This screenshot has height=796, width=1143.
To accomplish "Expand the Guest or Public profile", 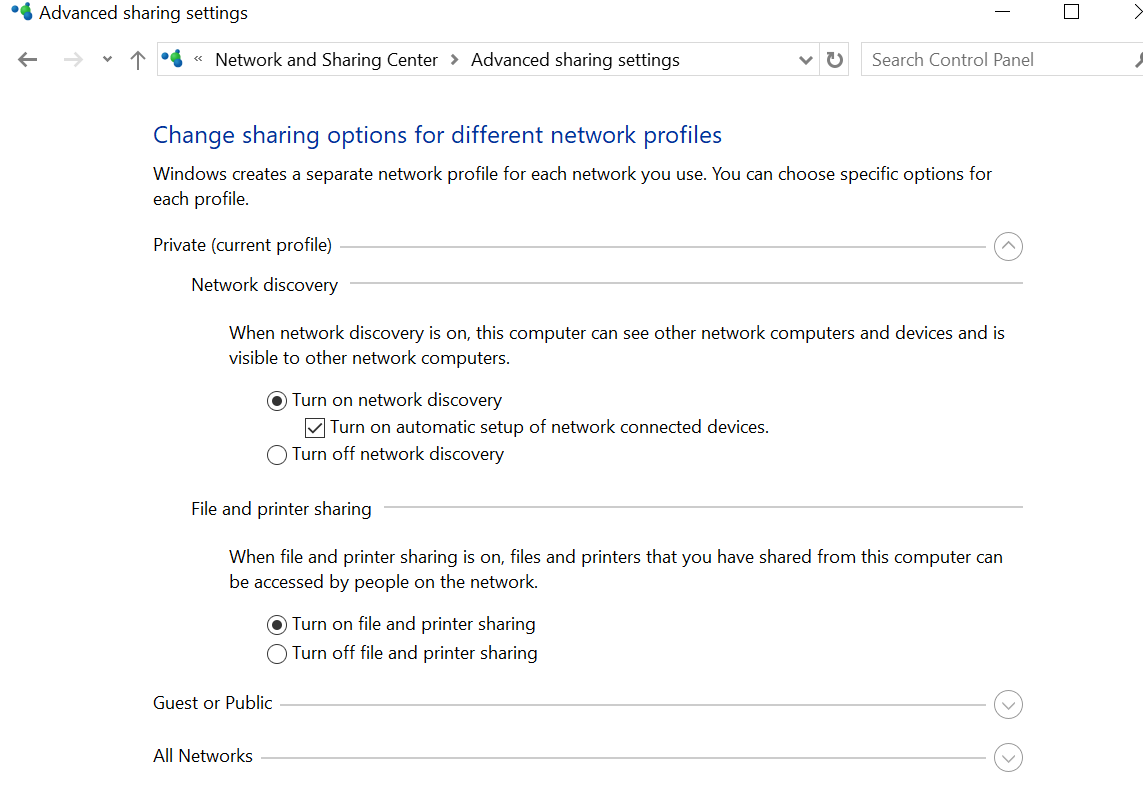I will point(1008,704).
